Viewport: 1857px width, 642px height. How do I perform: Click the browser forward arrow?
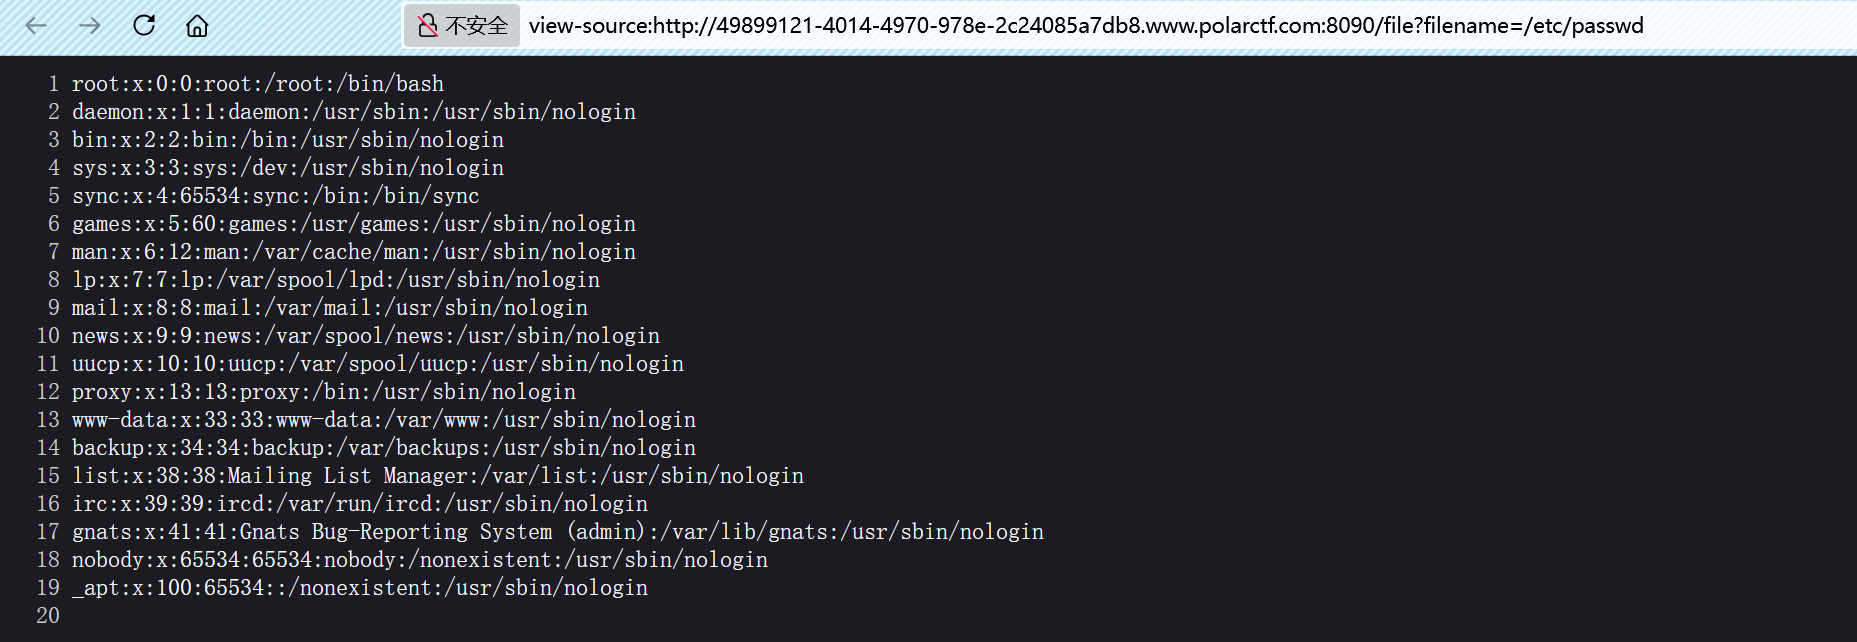point(90,26)
